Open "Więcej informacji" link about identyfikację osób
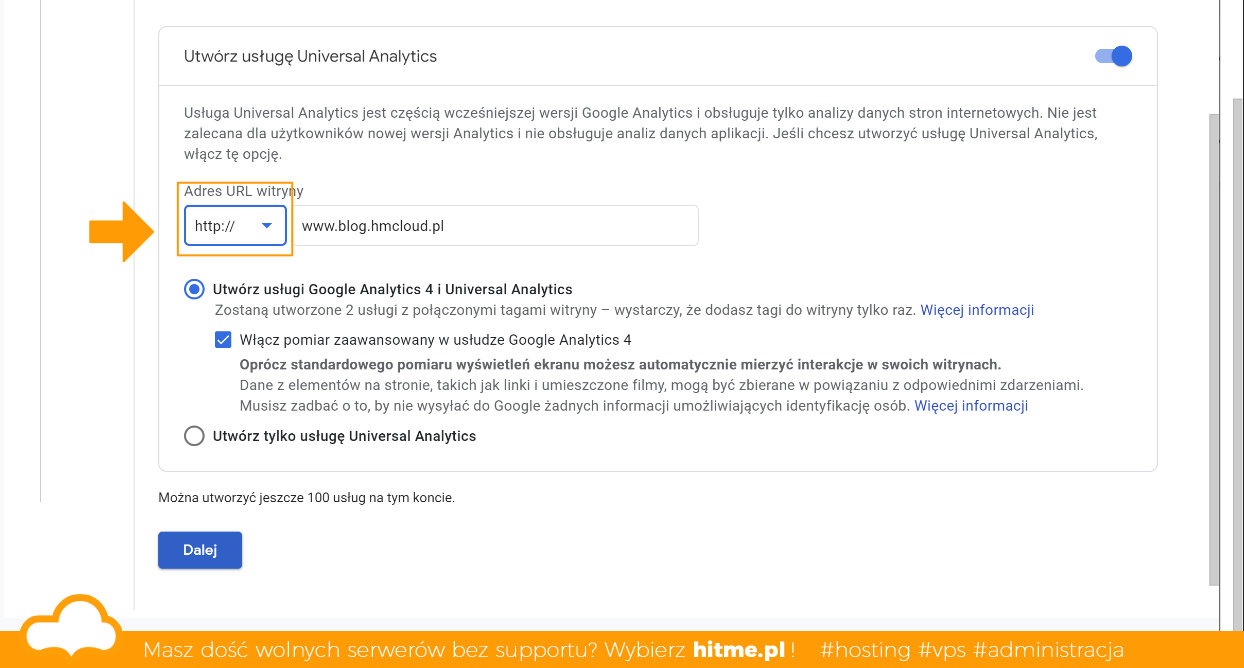Viewport: 1244px width, 668px height. coord(971,406)
